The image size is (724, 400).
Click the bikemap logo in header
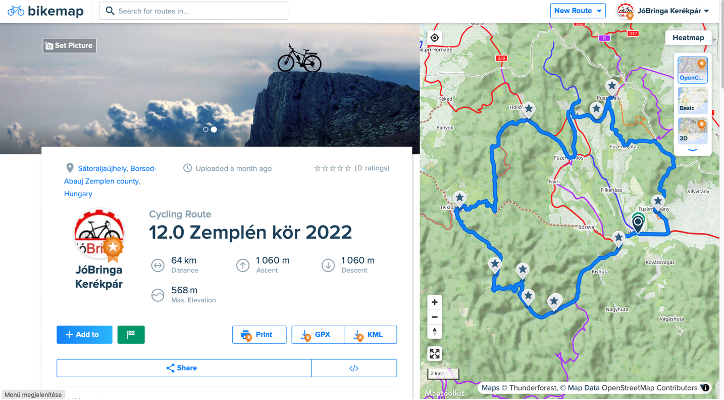coord(46,11)
